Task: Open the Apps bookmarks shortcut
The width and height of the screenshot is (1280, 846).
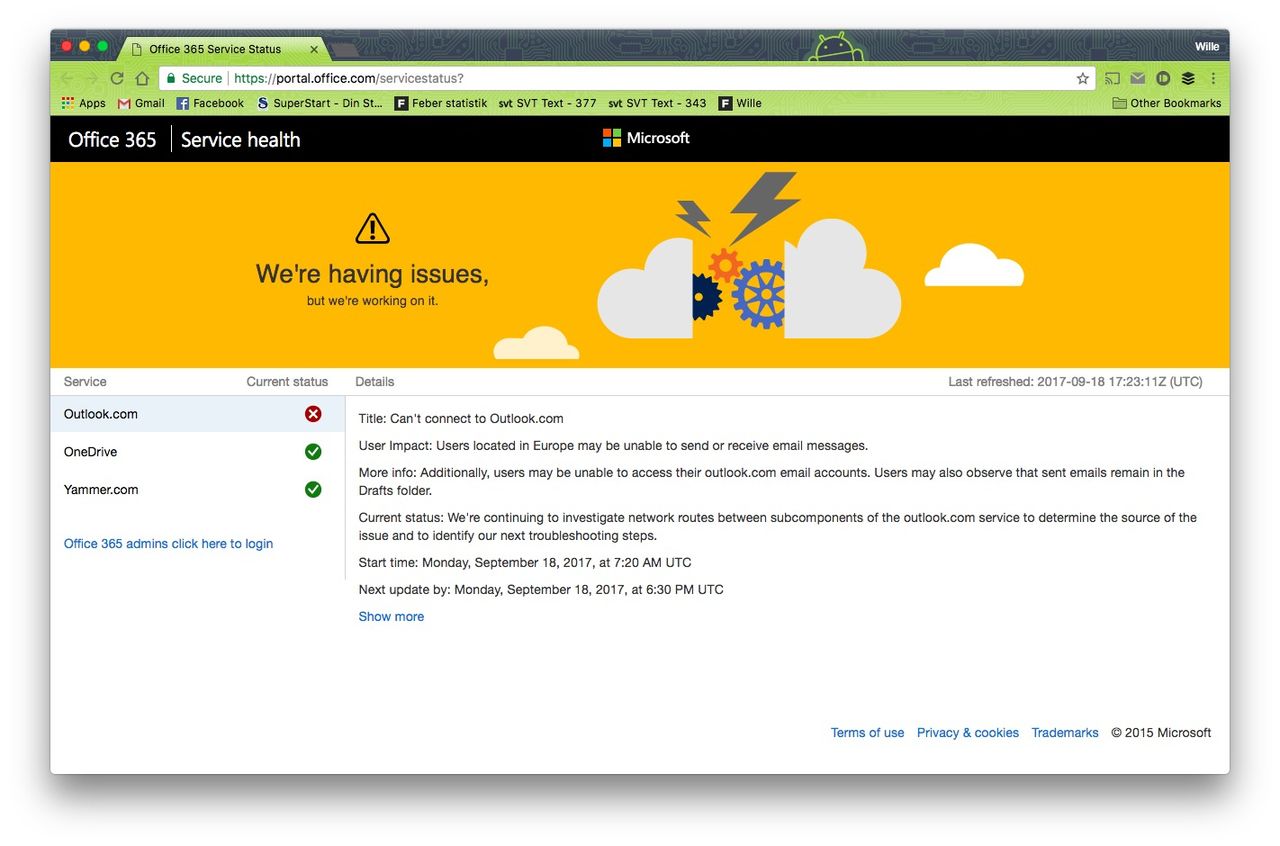Action: point(84,103)
